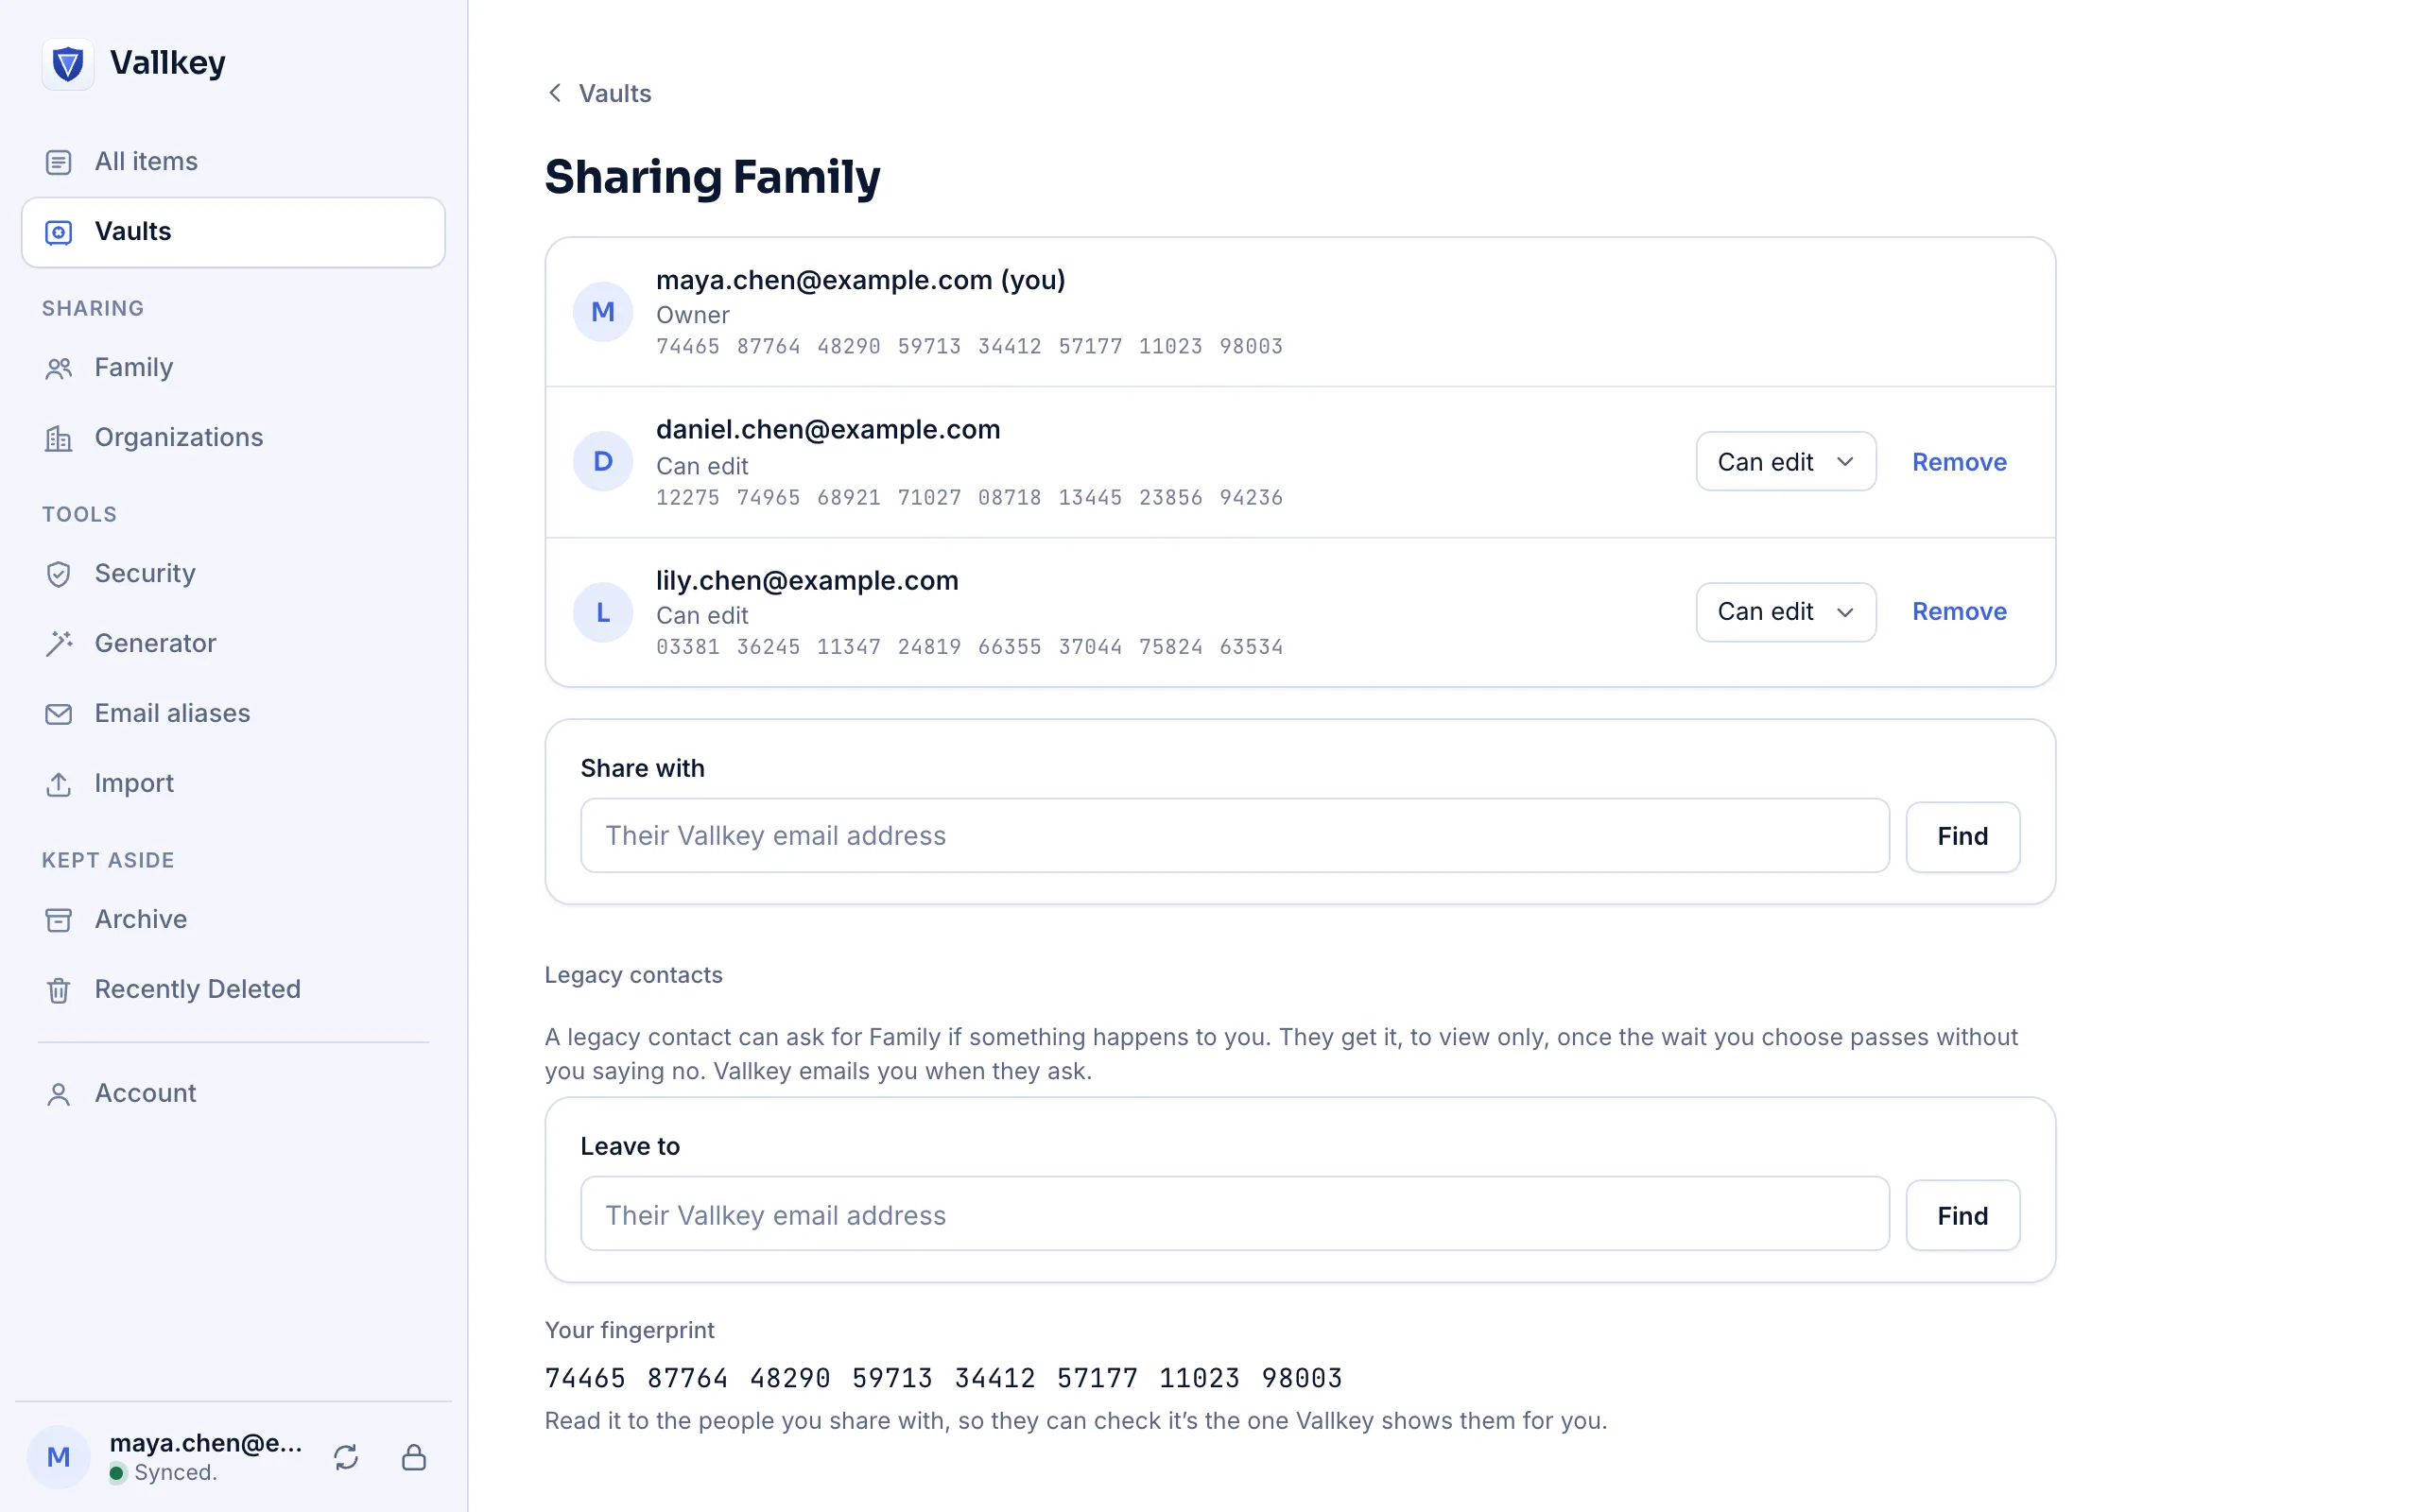Open Can edit dropdown for daniel.chen
2420x1512 pixels.
point(1785,461)
